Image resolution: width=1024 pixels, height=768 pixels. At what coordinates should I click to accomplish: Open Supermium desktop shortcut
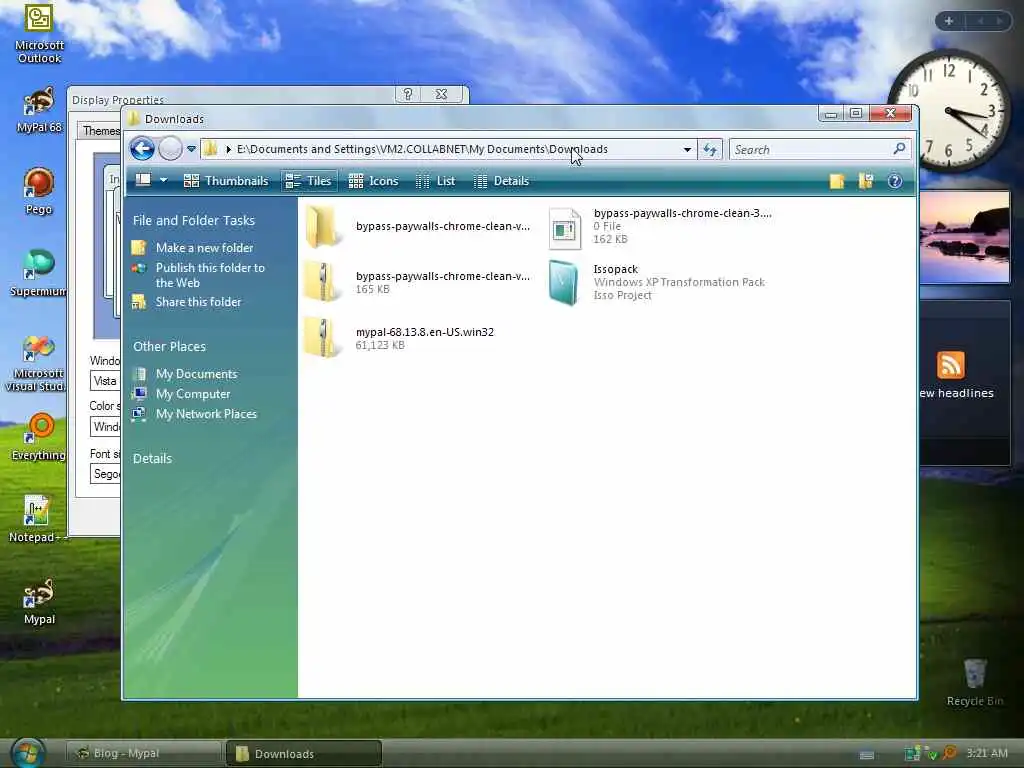[x=38, y=274]
